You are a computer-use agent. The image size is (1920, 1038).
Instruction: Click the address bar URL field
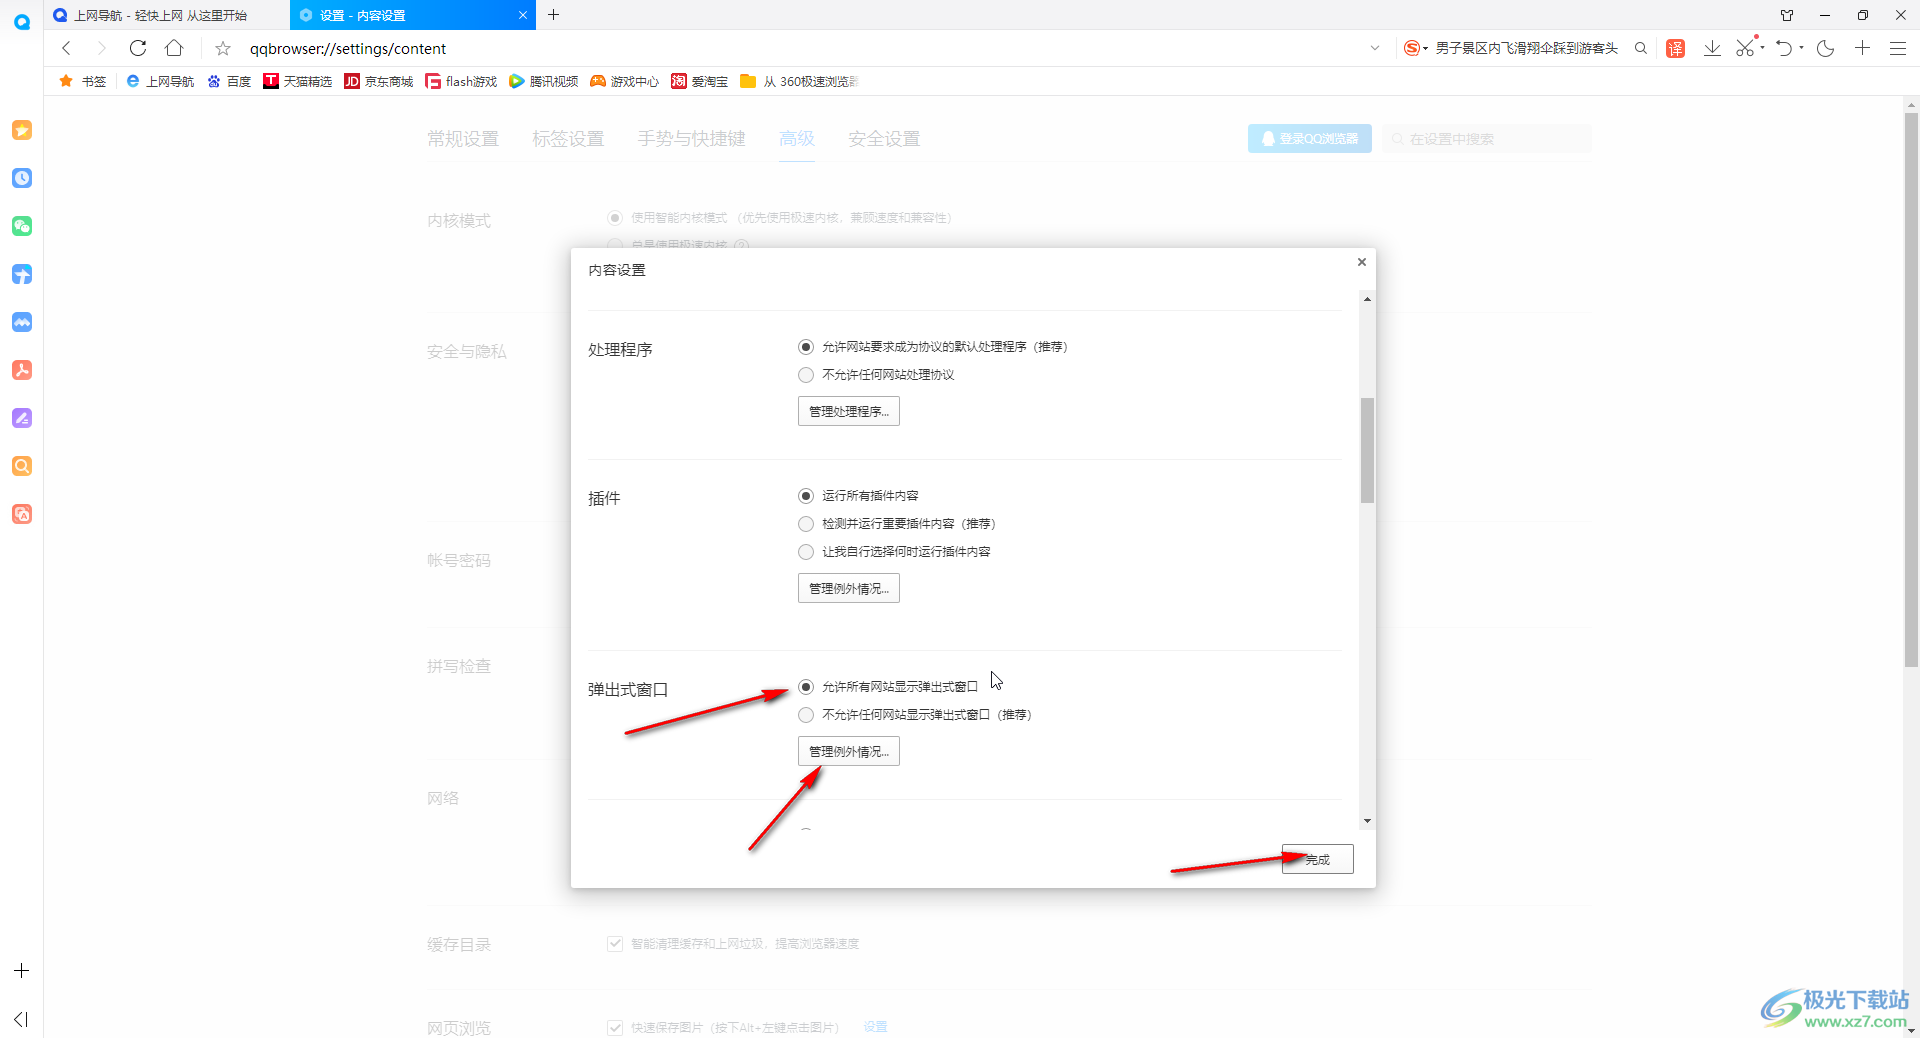point(800,48)
